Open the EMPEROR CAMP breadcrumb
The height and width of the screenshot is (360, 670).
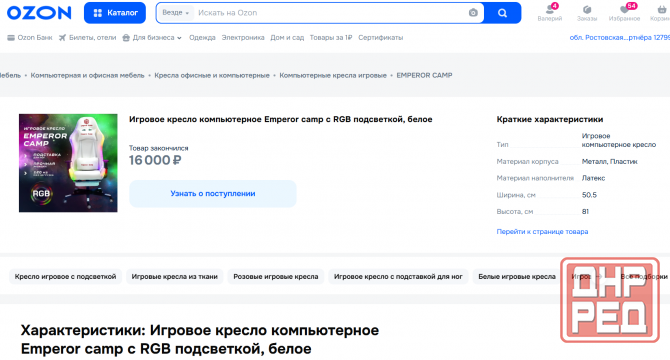(424, 75)
